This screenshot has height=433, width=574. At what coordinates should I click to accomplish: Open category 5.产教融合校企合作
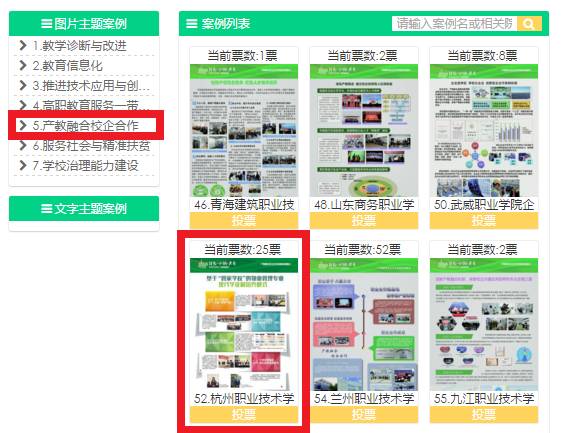tap(86, 125)
